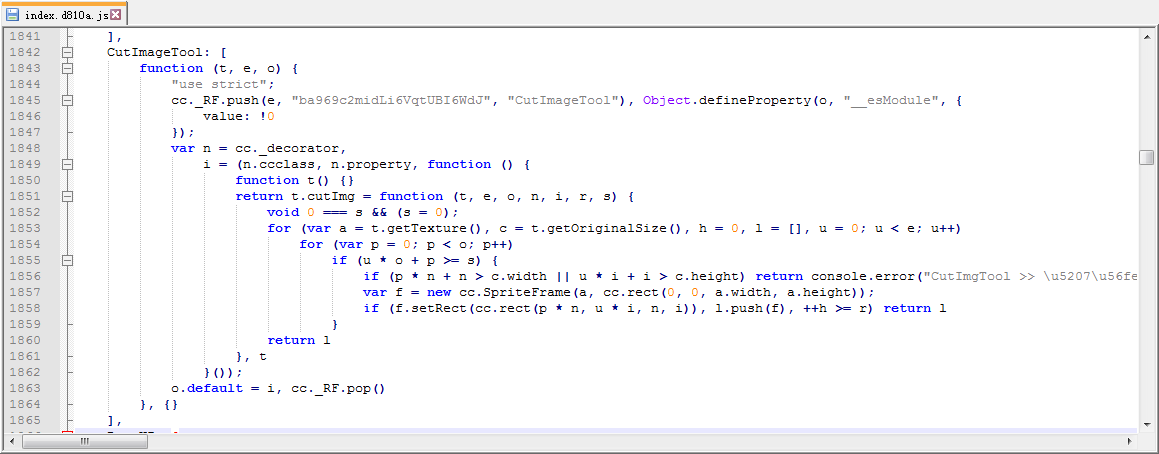
Task: Click the "function t() {}" text on line 1850
Action: [x=295, y=180]
